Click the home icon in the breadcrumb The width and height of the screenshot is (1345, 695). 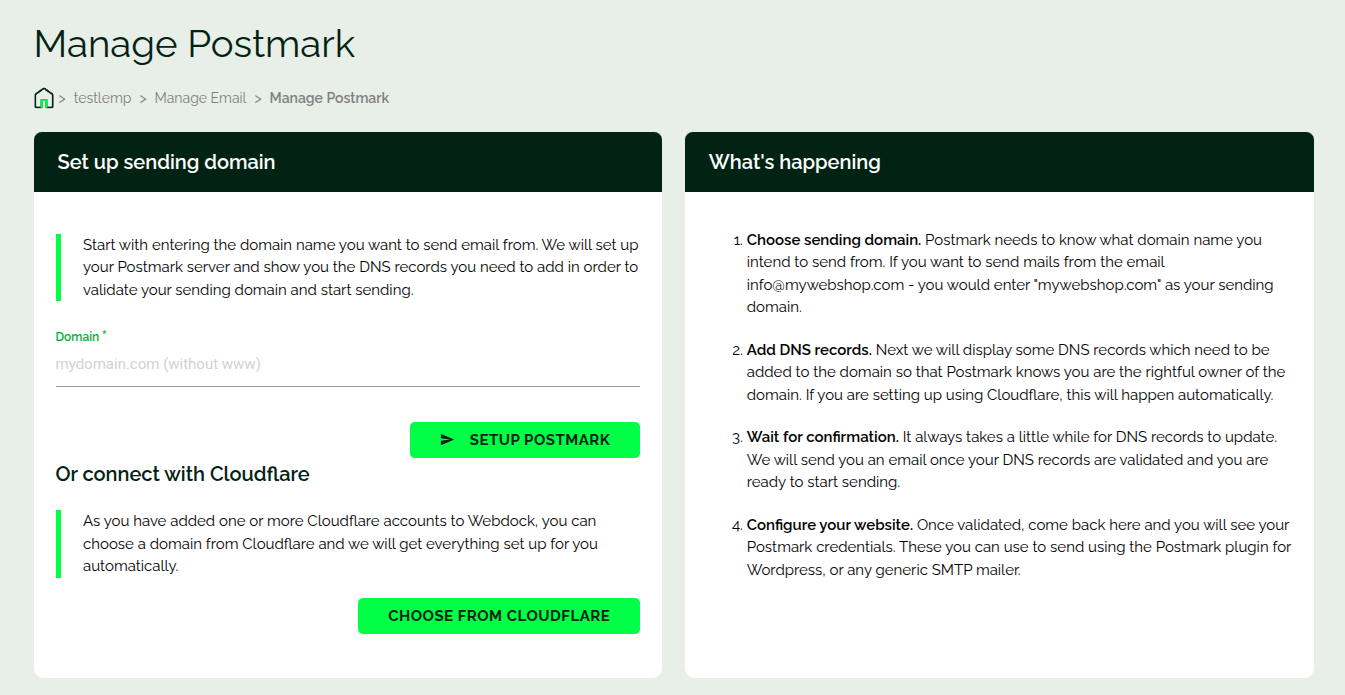coord(43,98)
